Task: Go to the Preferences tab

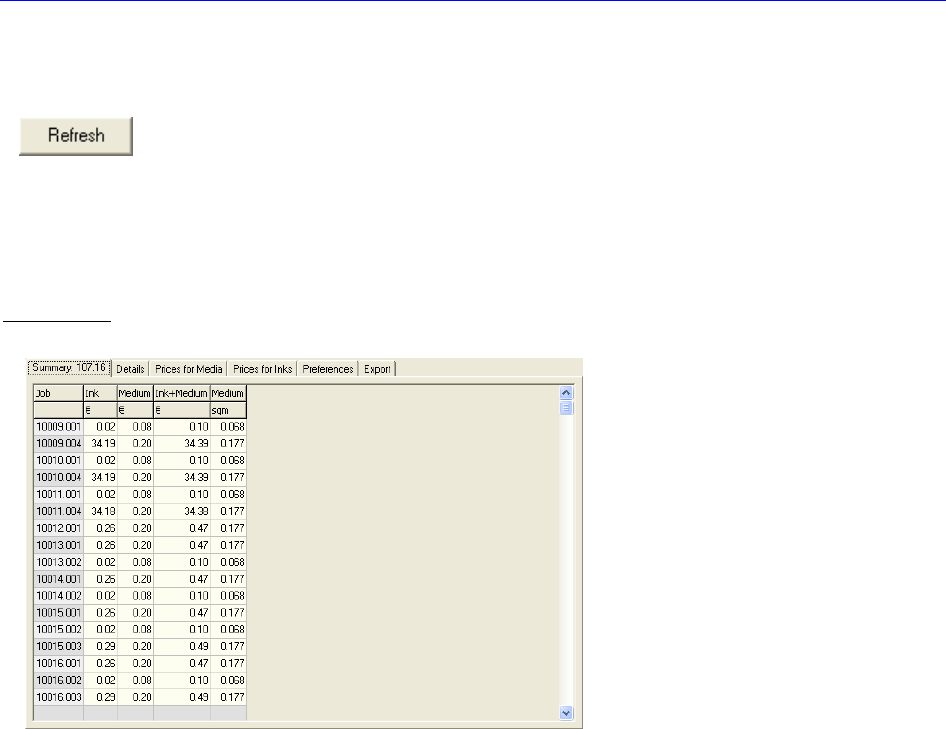Action: [328, 369]
